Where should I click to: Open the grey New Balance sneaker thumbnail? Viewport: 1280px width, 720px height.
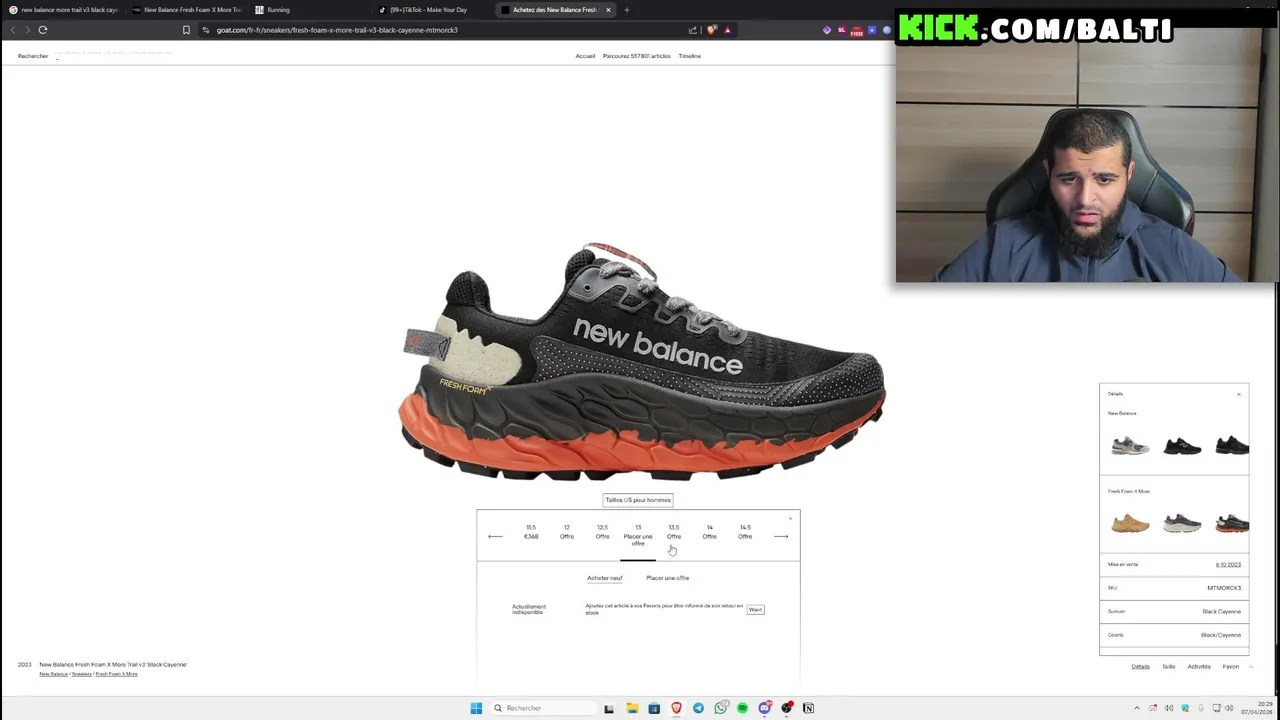point(1131,446)
